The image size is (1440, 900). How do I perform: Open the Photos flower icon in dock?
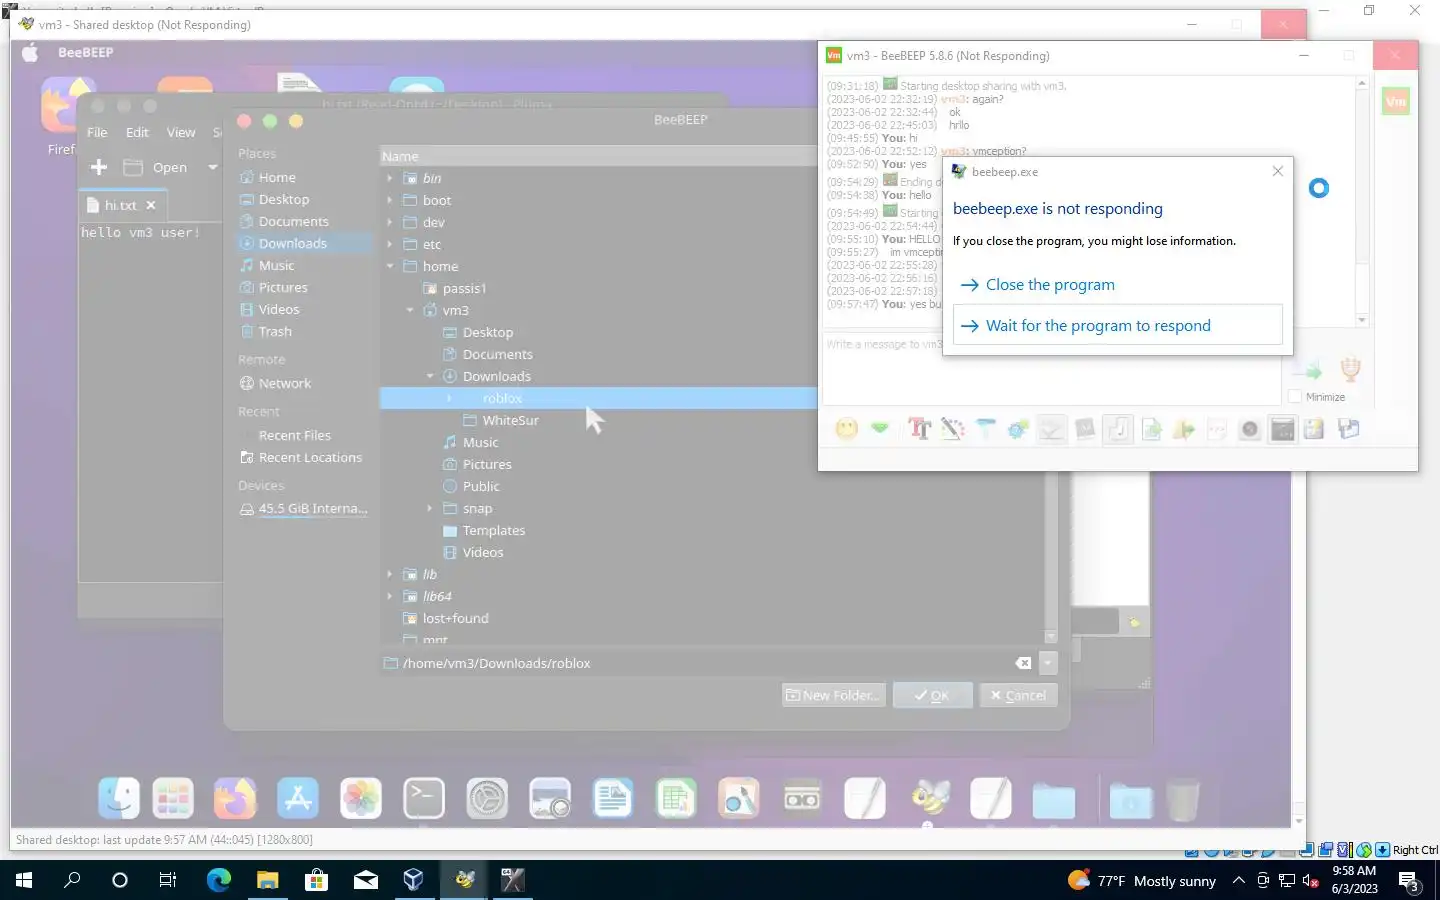pyautogui.click(x=361, y=798)
